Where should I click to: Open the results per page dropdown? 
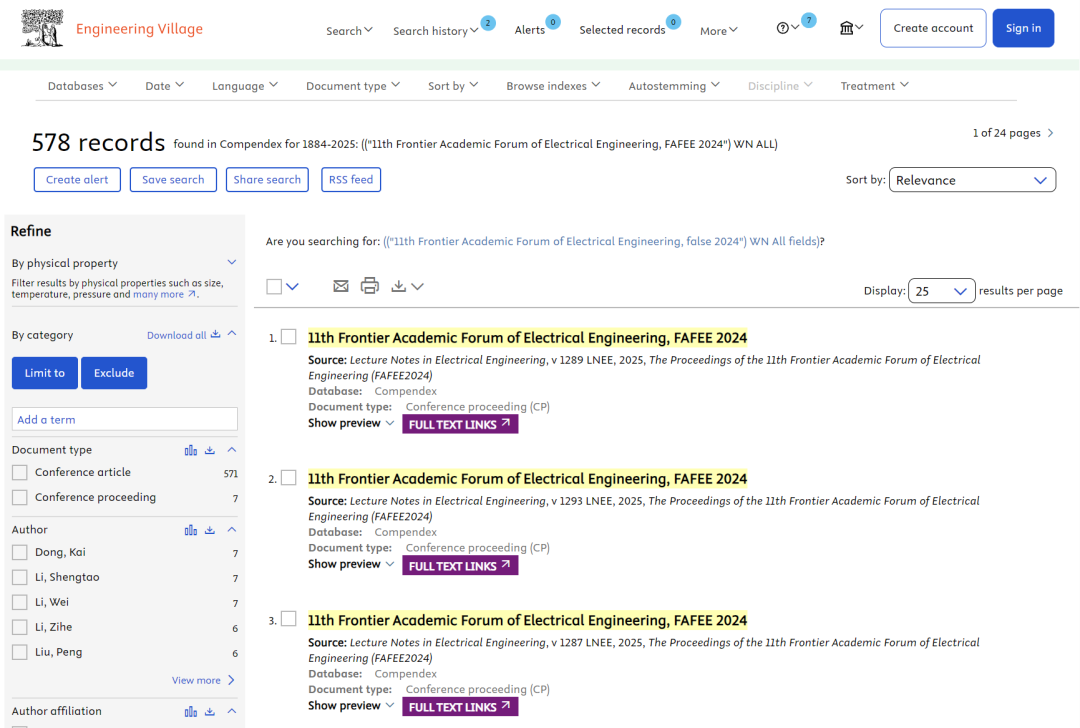pos(941,291)
